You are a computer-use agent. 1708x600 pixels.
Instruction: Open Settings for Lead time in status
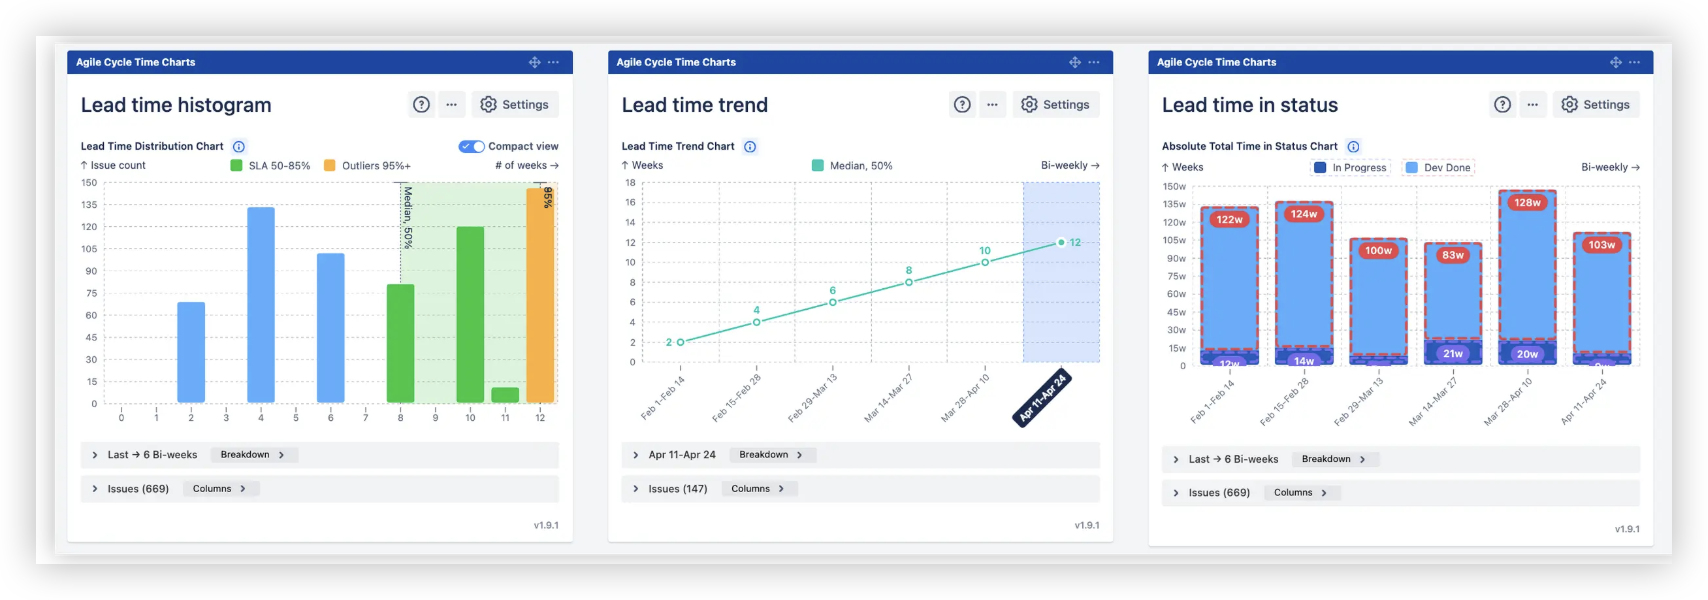click(x=1596, y=104)
